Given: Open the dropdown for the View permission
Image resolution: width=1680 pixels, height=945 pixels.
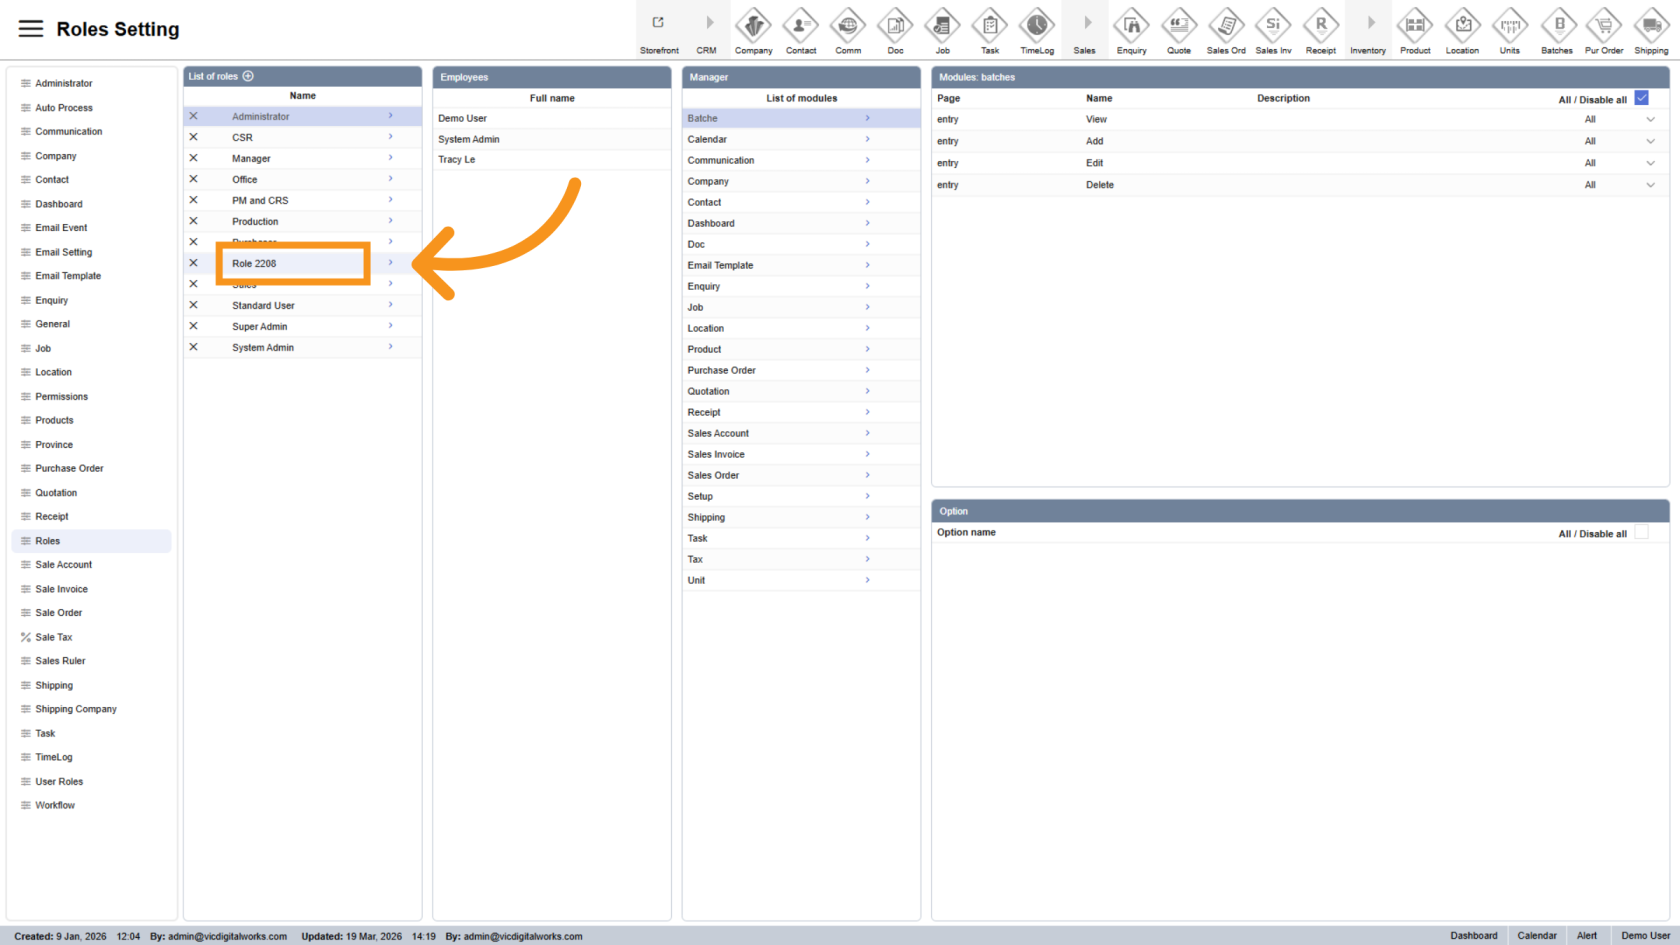Looking at the screenshot, I should point(1650,120).
